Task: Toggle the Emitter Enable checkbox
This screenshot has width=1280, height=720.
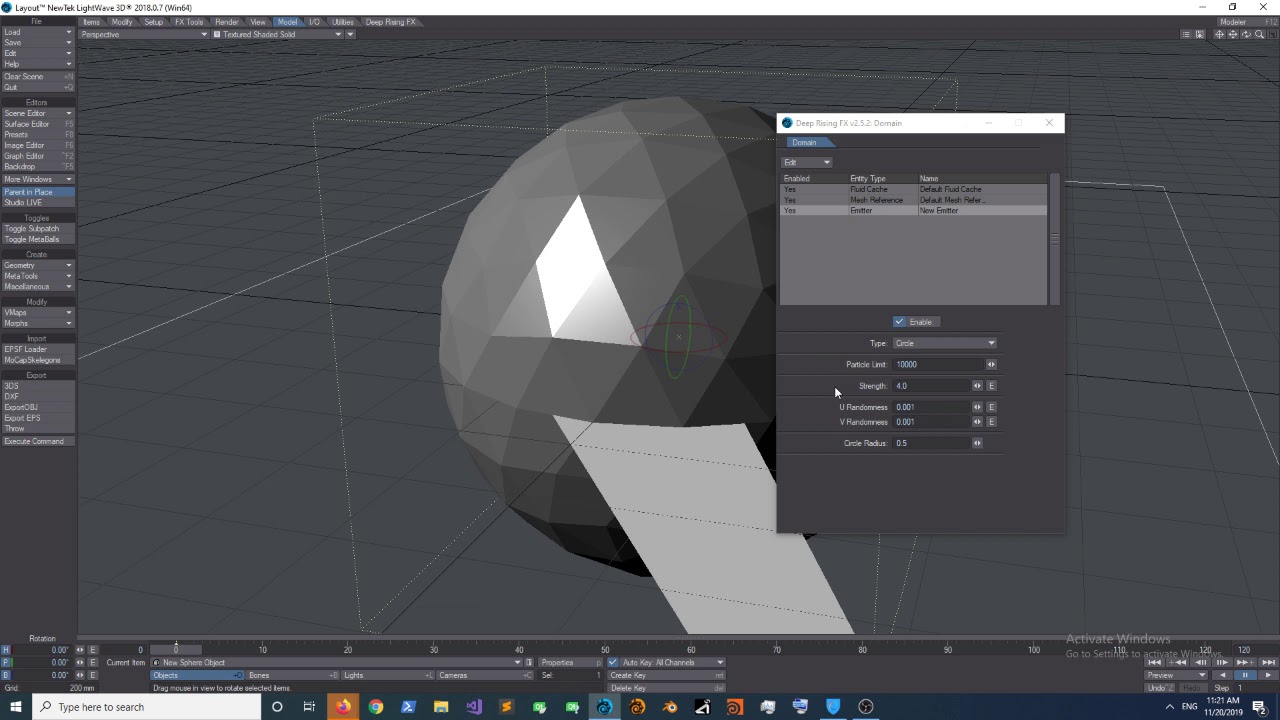Action: pos(899,322)
